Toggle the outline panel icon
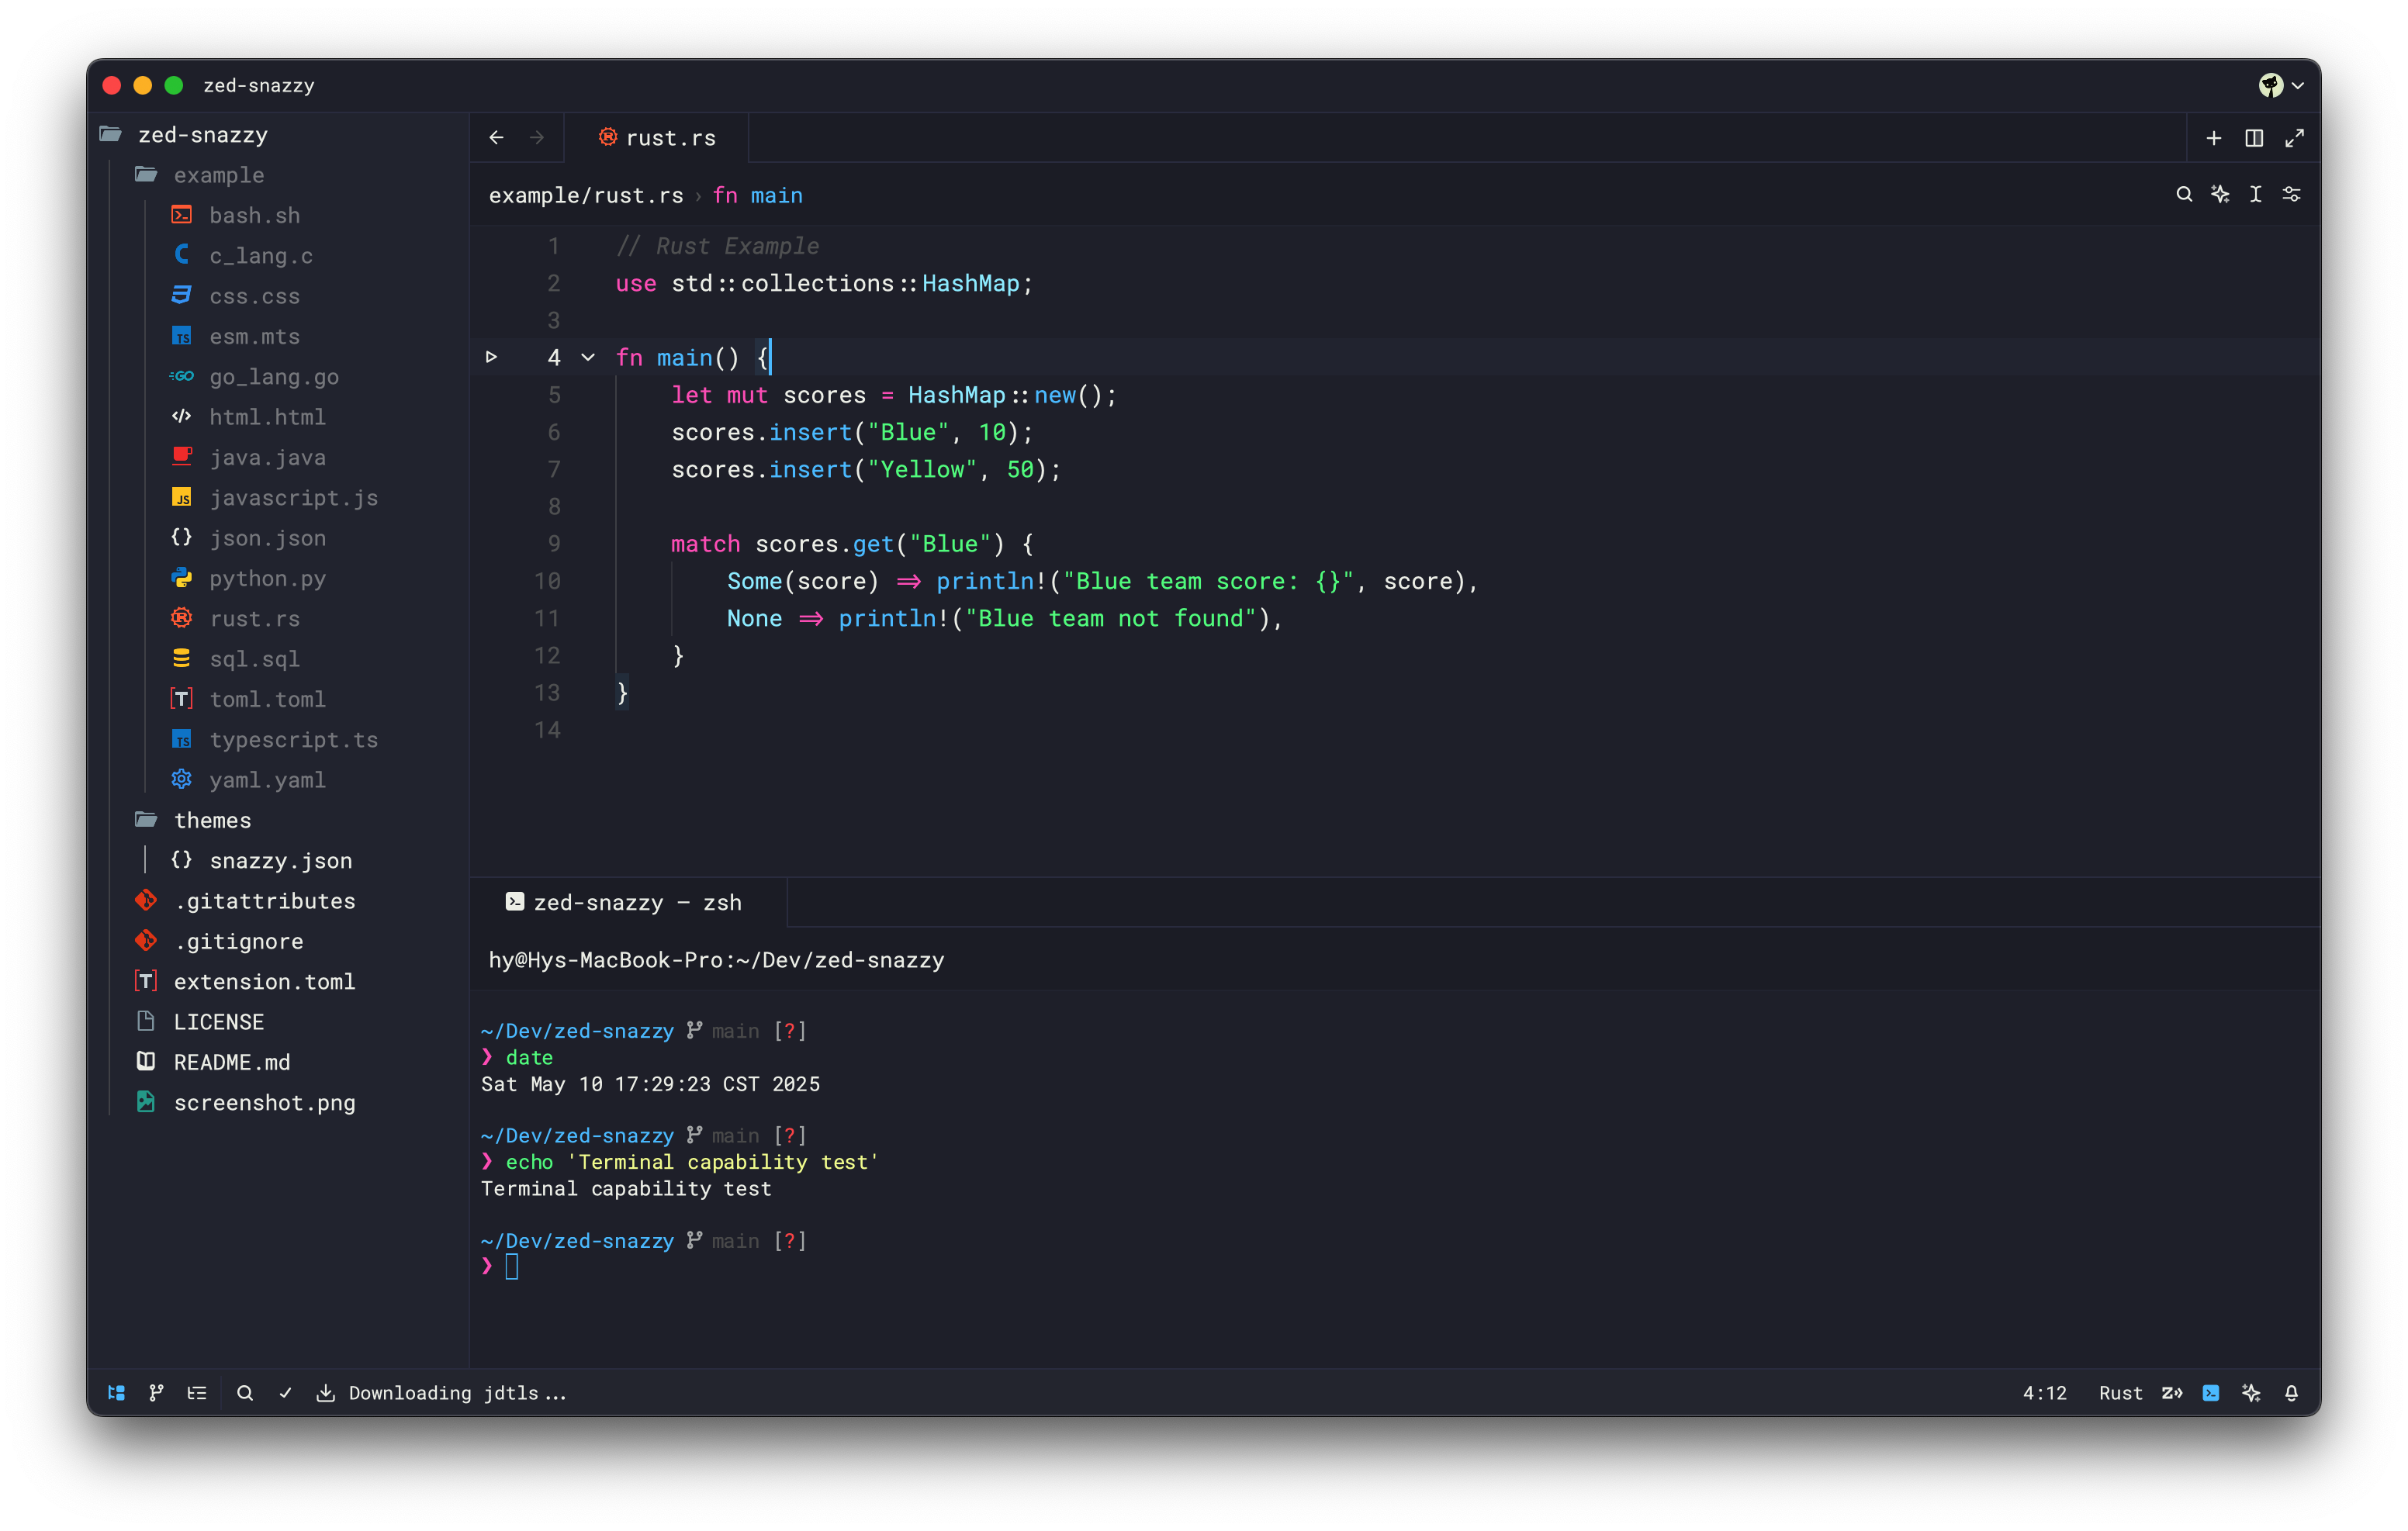 pyautogui.click(x=197, y=1392)
